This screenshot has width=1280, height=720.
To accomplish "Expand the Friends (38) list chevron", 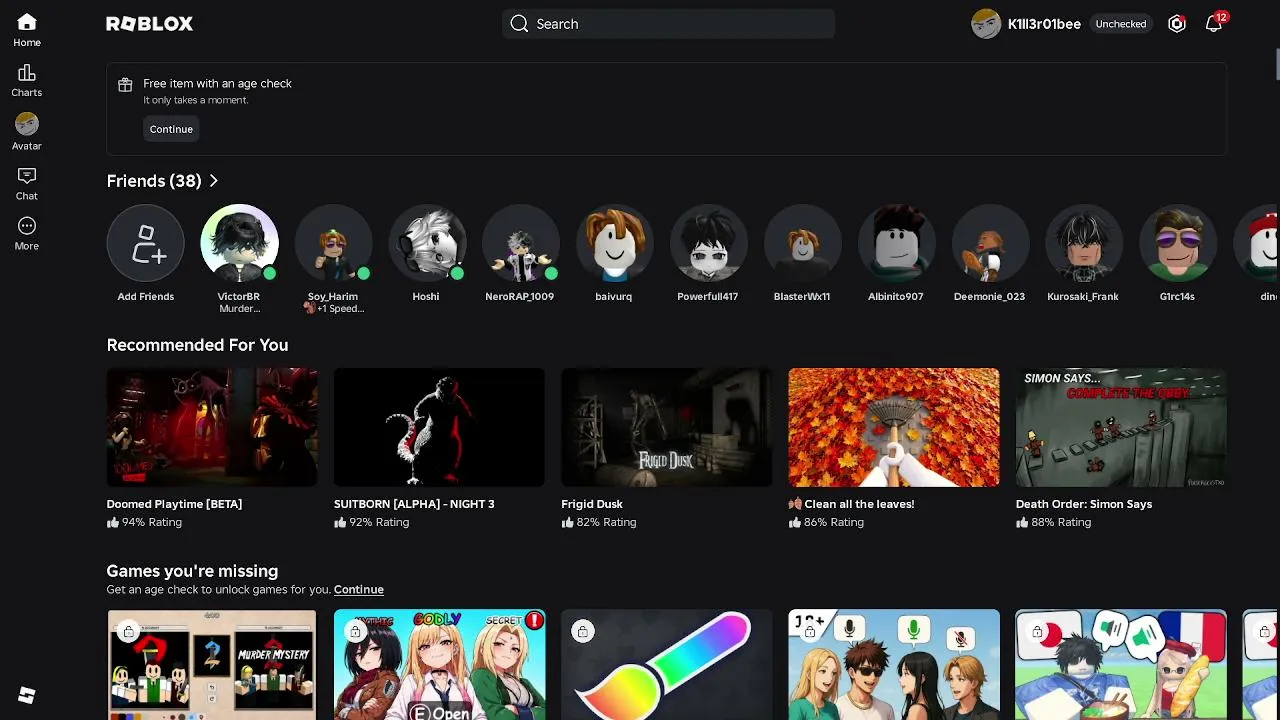I will click(213, 181).
